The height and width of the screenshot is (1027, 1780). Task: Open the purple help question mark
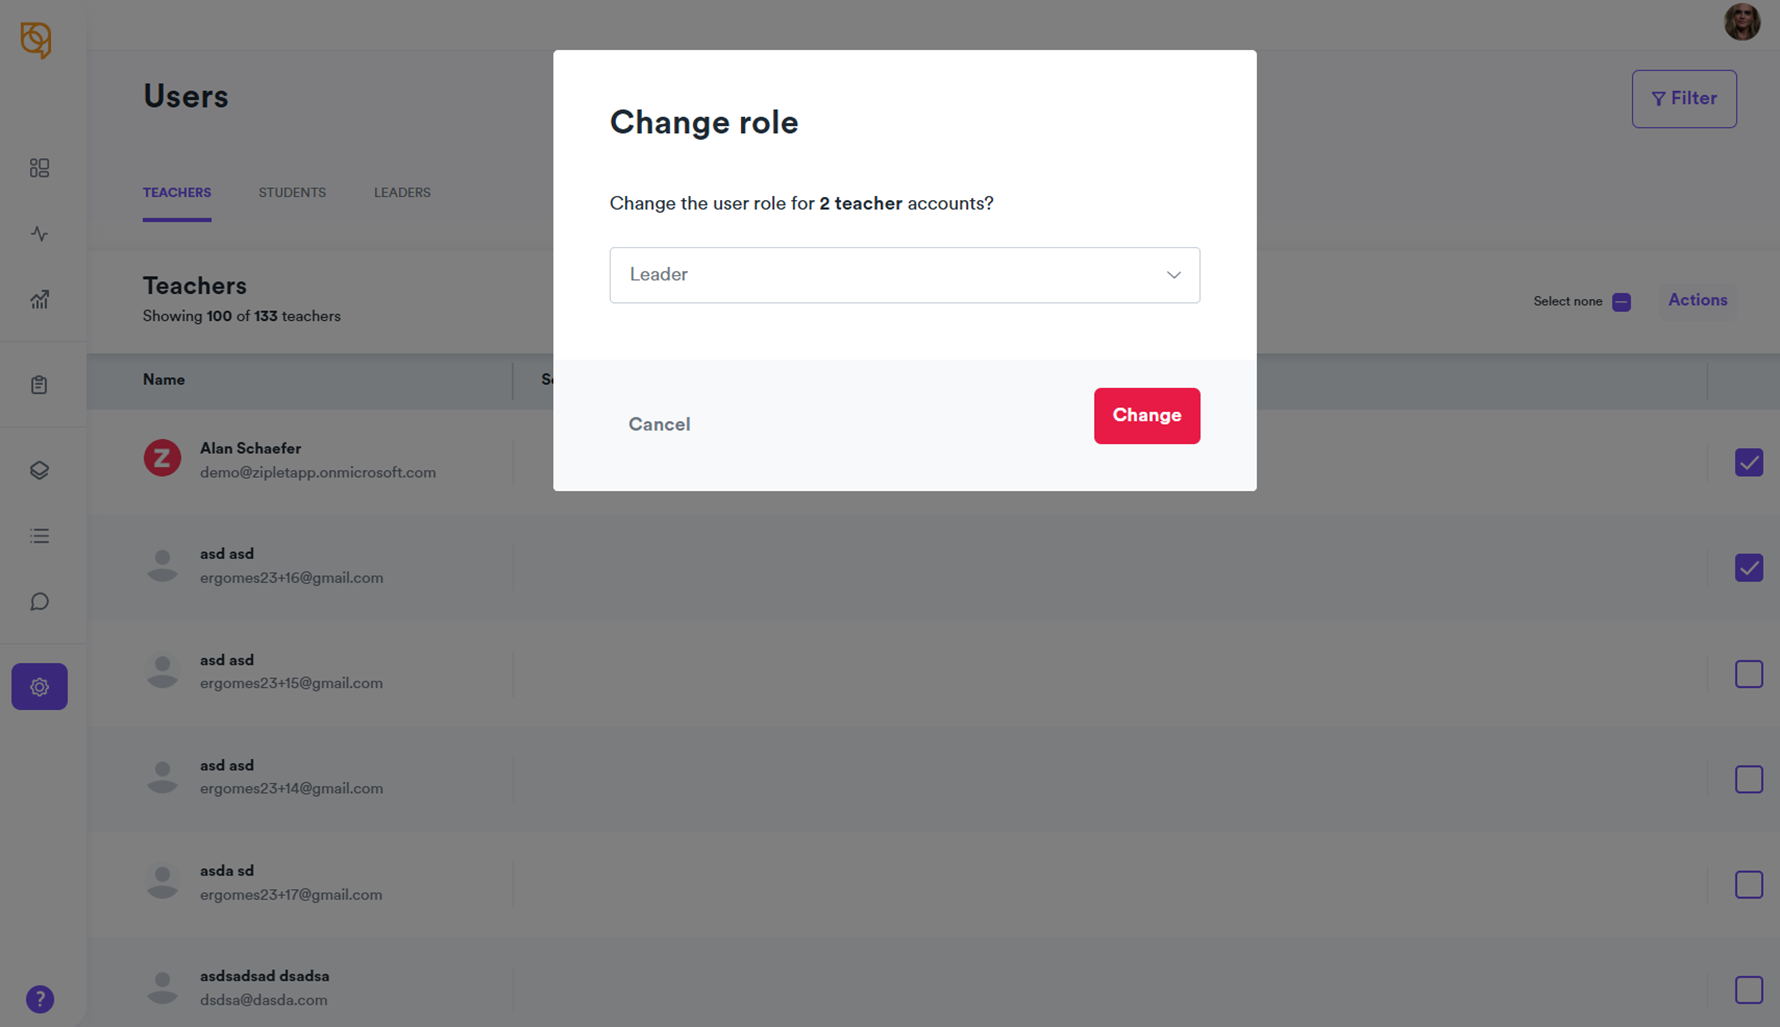[40, 999]
